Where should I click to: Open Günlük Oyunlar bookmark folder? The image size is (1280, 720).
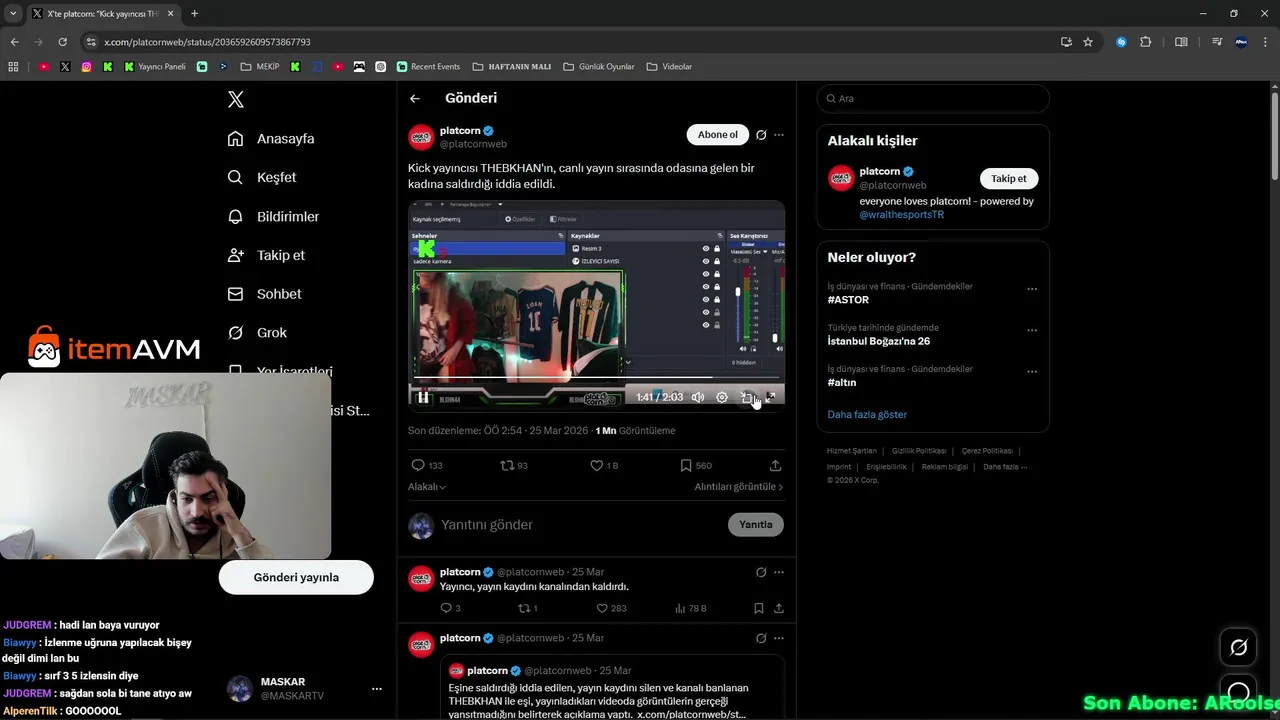pos(599,67)
